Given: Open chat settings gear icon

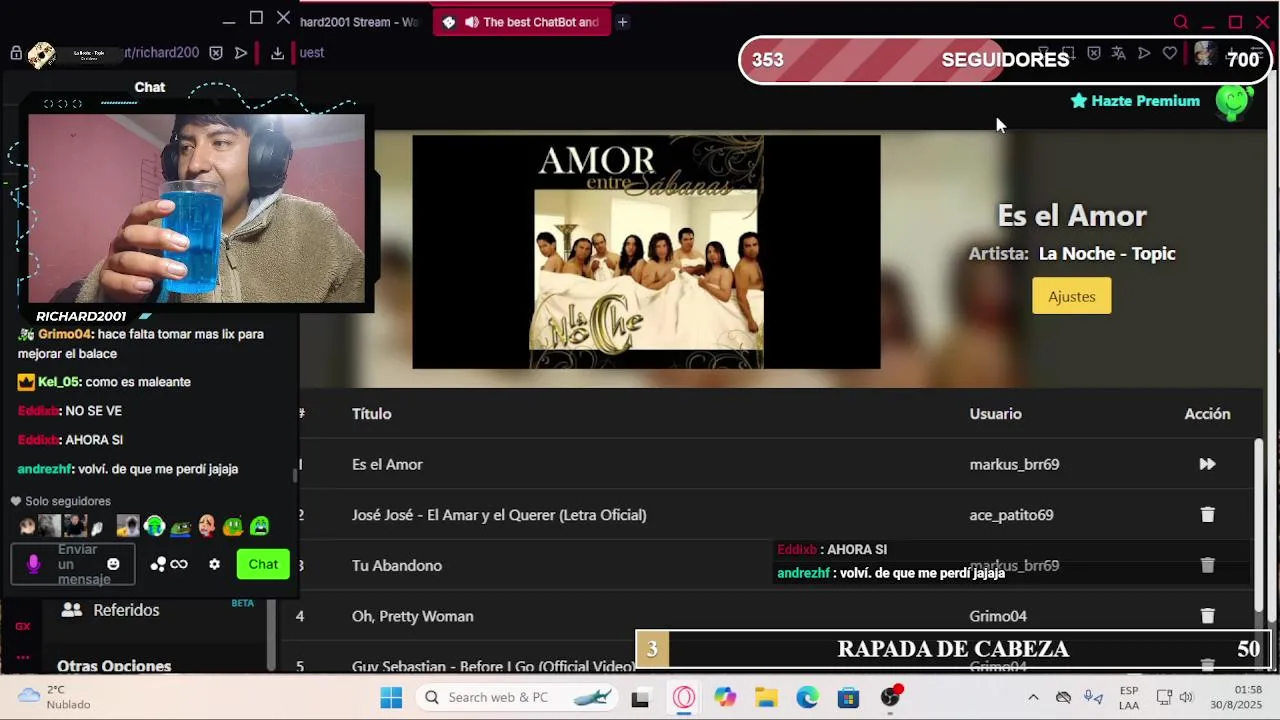Looking at the screenshot, I should click(x=214, y=564).
